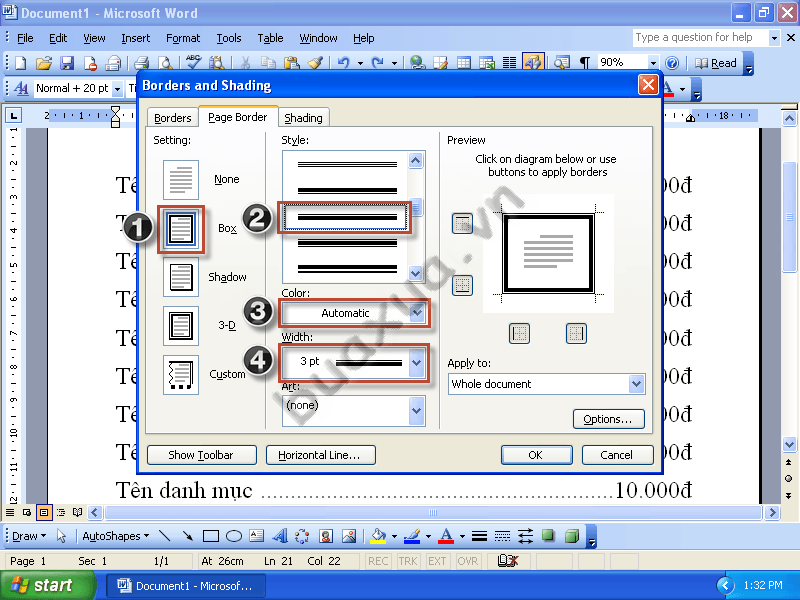Select the highlighted thick line in Style list
This screenshot has height=600, width=800.
click(346, 218)
